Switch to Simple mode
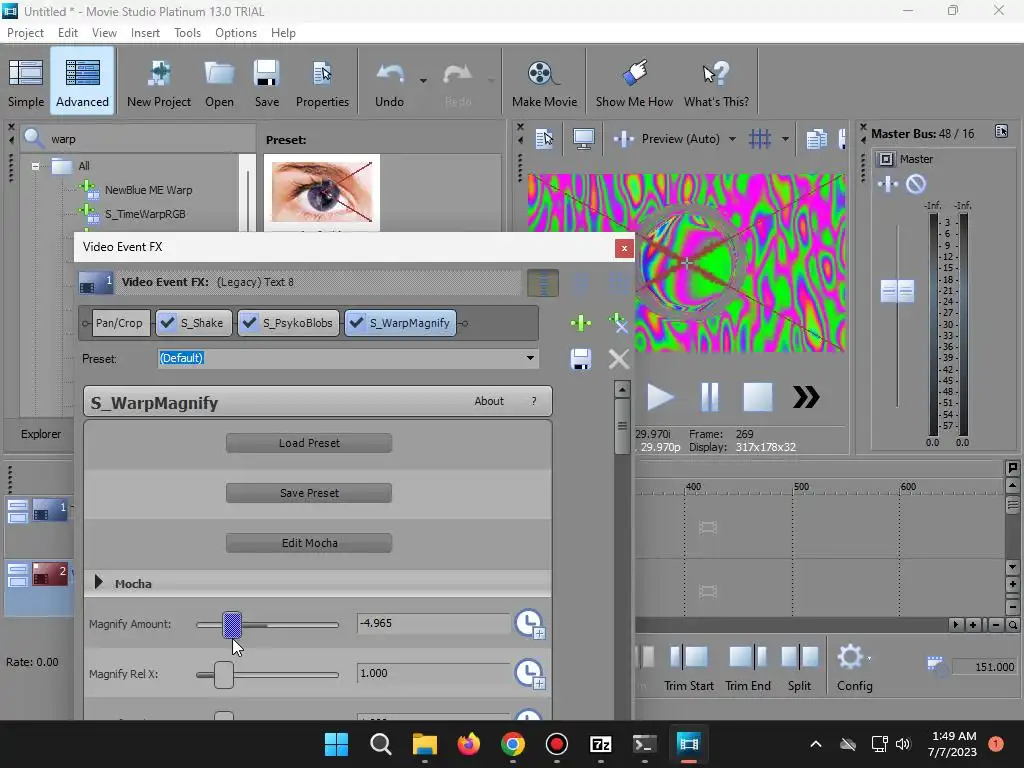The width and height of the screenshot is (1024, 768). pos(26,83)
